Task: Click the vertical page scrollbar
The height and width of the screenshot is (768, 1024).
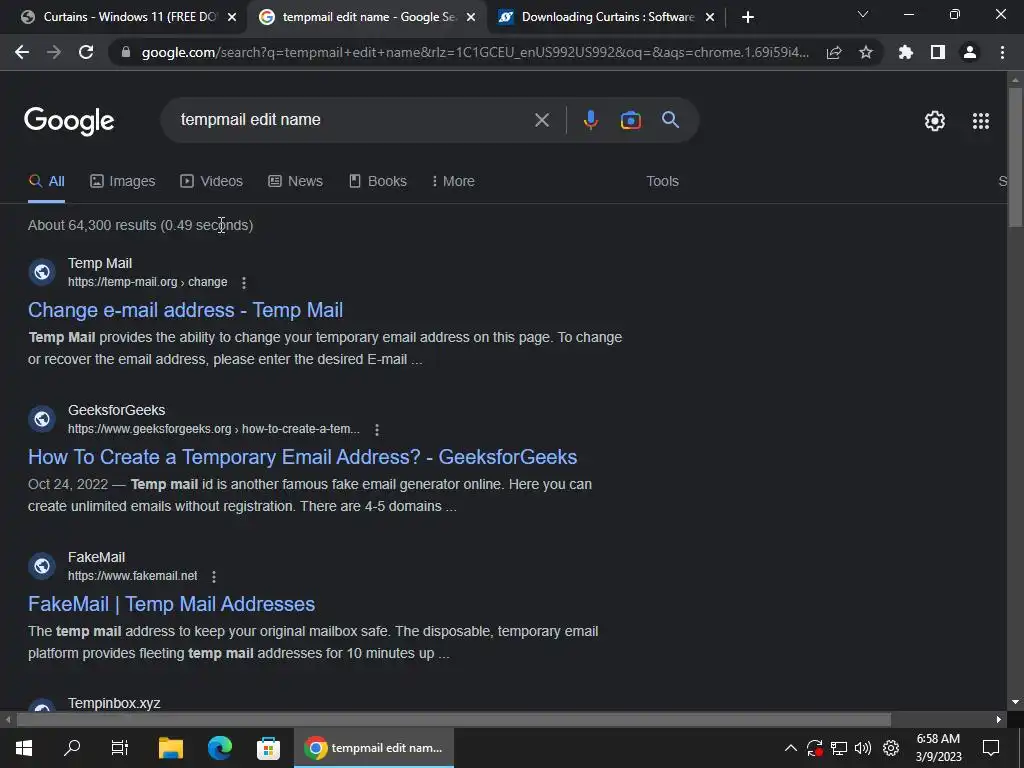Action: point(1015,157)
